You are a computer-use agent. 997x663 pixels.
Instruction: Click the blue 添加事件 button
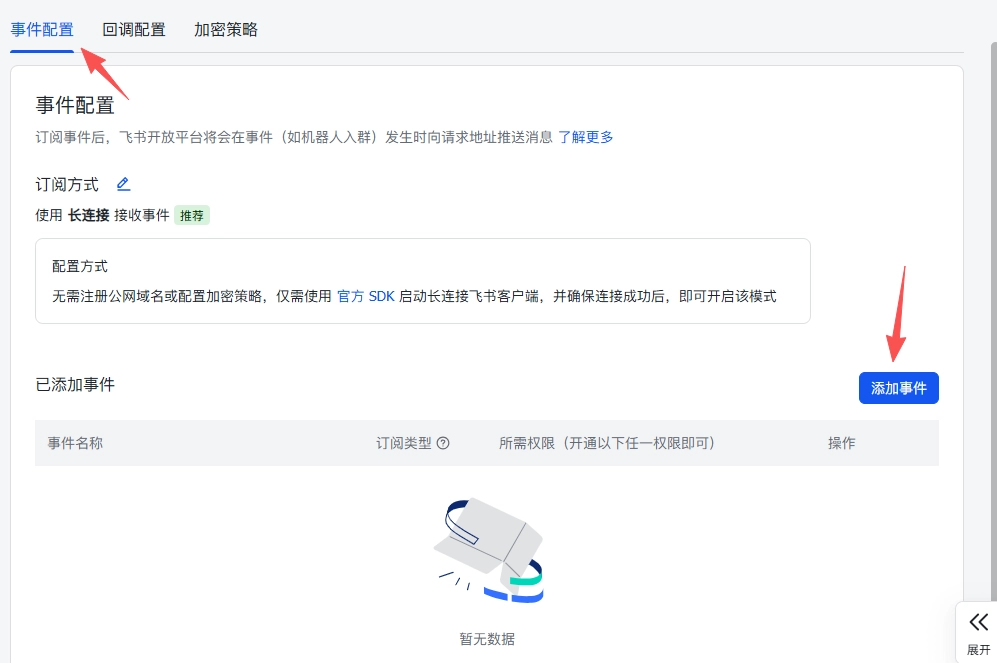[x=898, y=388]
